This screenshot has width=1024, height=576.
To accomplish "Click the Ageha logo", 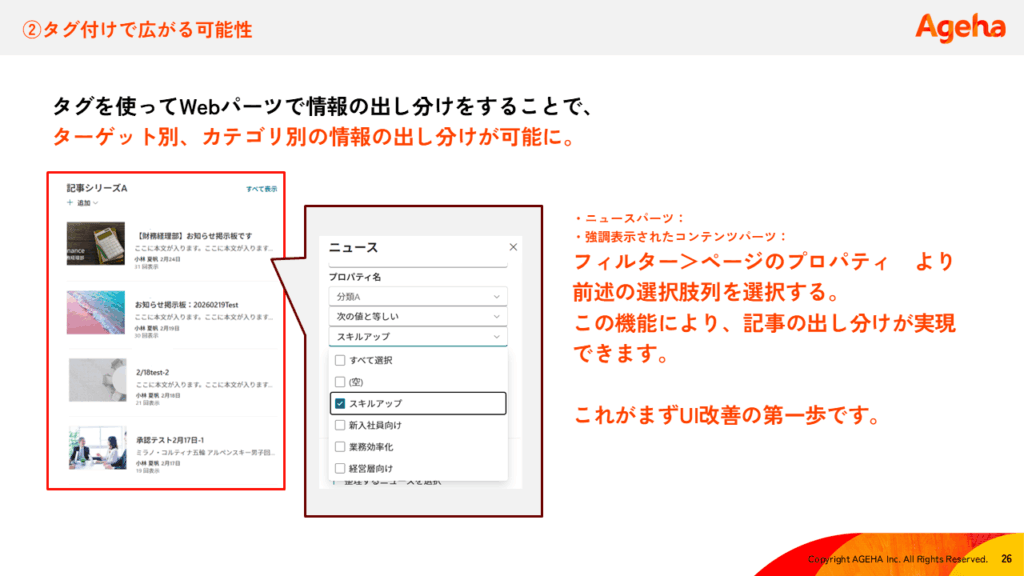I will pos(960,27).
